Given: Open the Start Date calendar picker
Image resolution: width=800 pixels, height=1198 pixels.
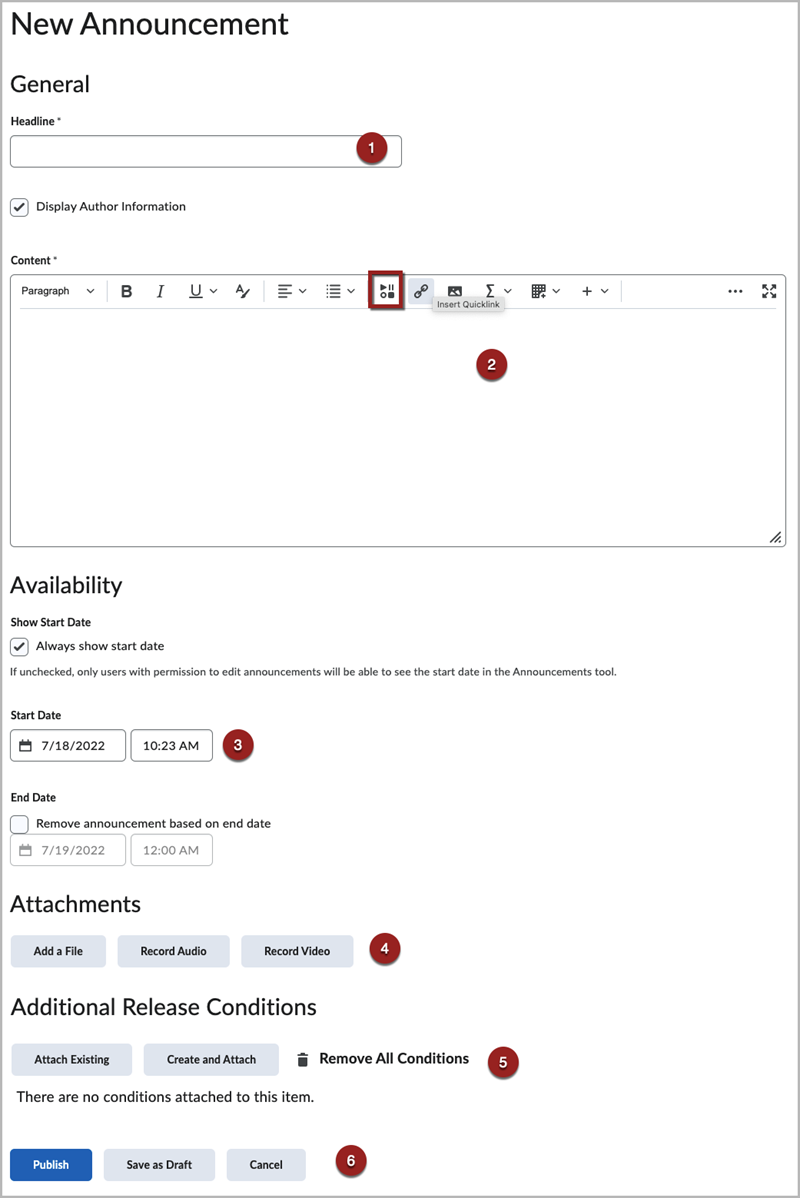Looking at the screenshot, I should coord(25,746).
